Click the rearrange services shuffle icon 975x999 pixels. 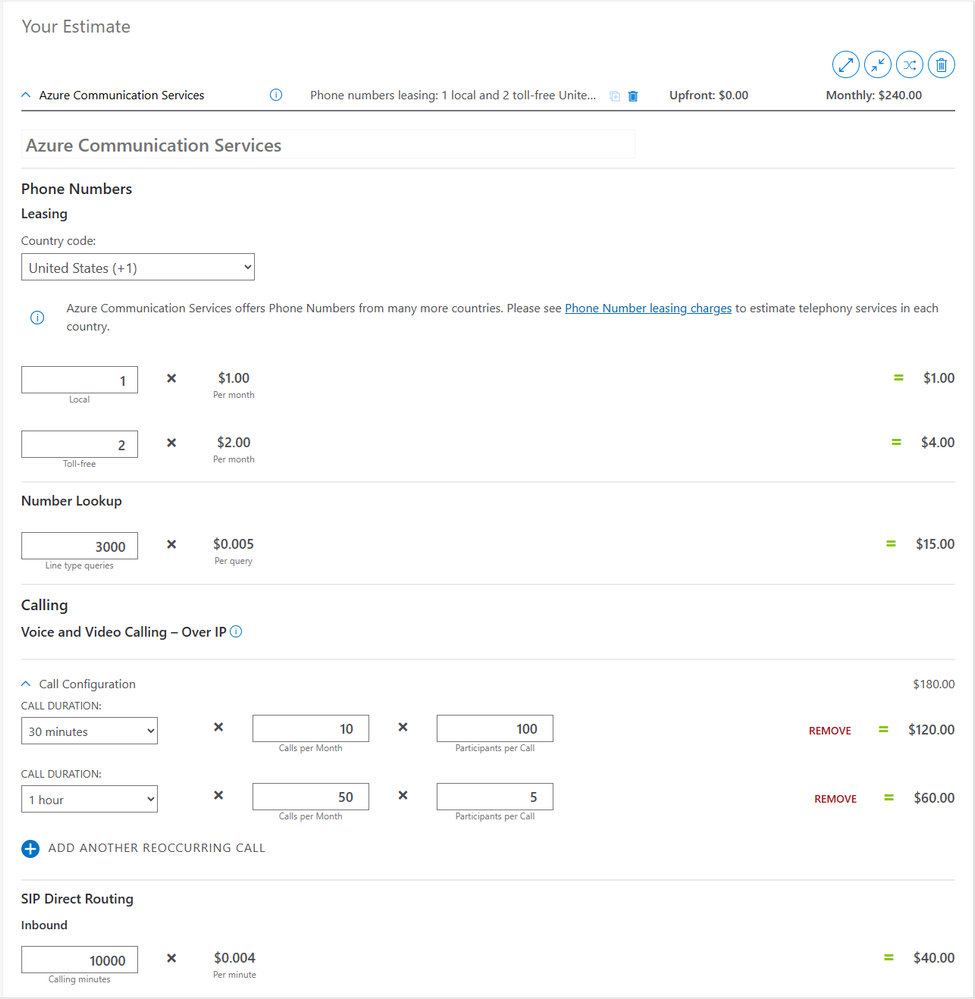click(x=909, y=64)
